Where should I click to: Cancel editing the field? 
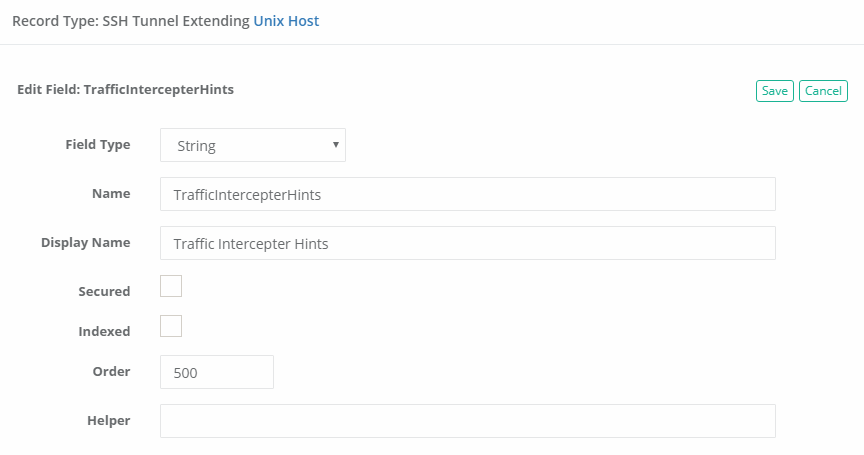[823, 91]
